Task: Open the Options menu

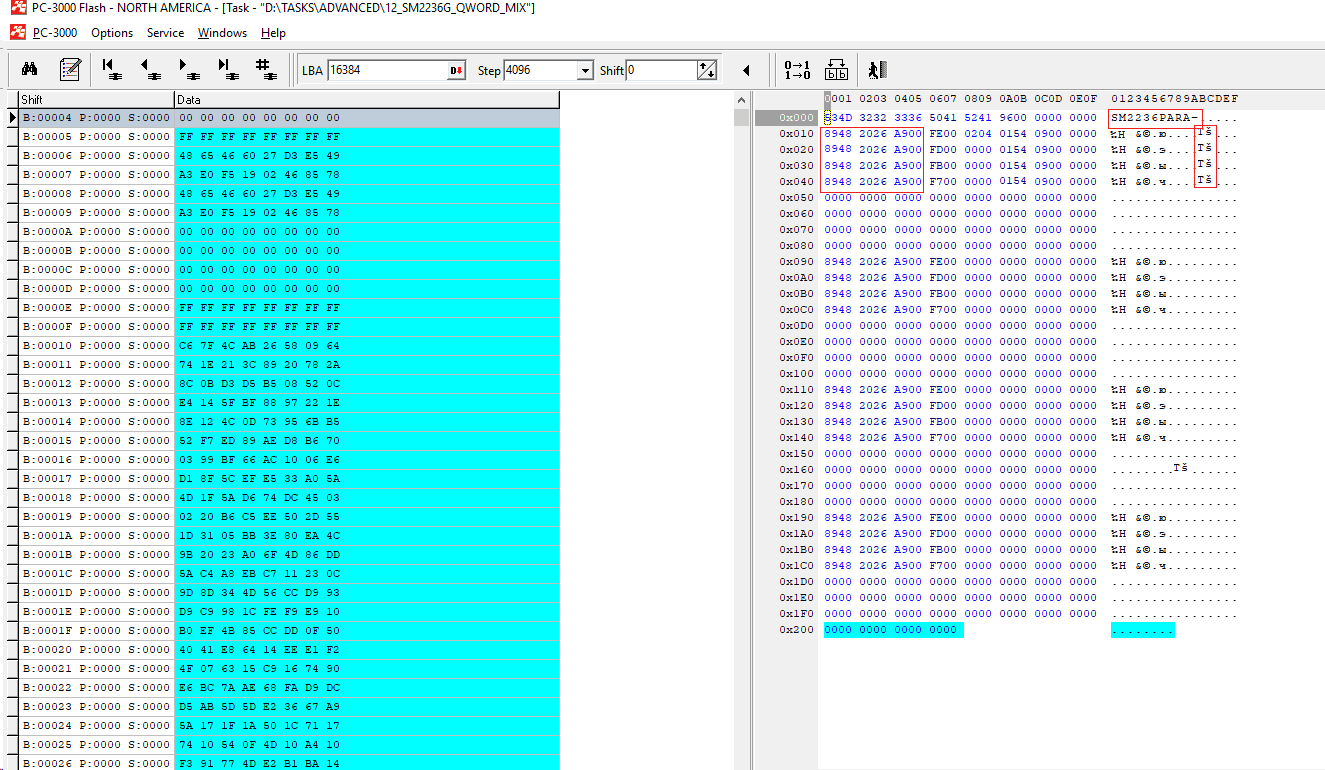Action: coord(112,33)
